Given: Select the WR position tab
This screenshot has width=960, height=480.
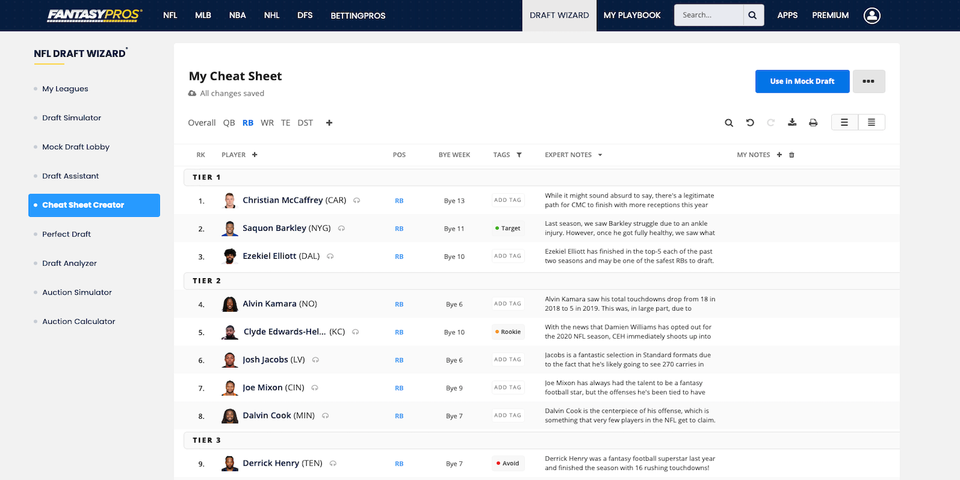Looking at the screenshot, I should [x=267, y=123].
